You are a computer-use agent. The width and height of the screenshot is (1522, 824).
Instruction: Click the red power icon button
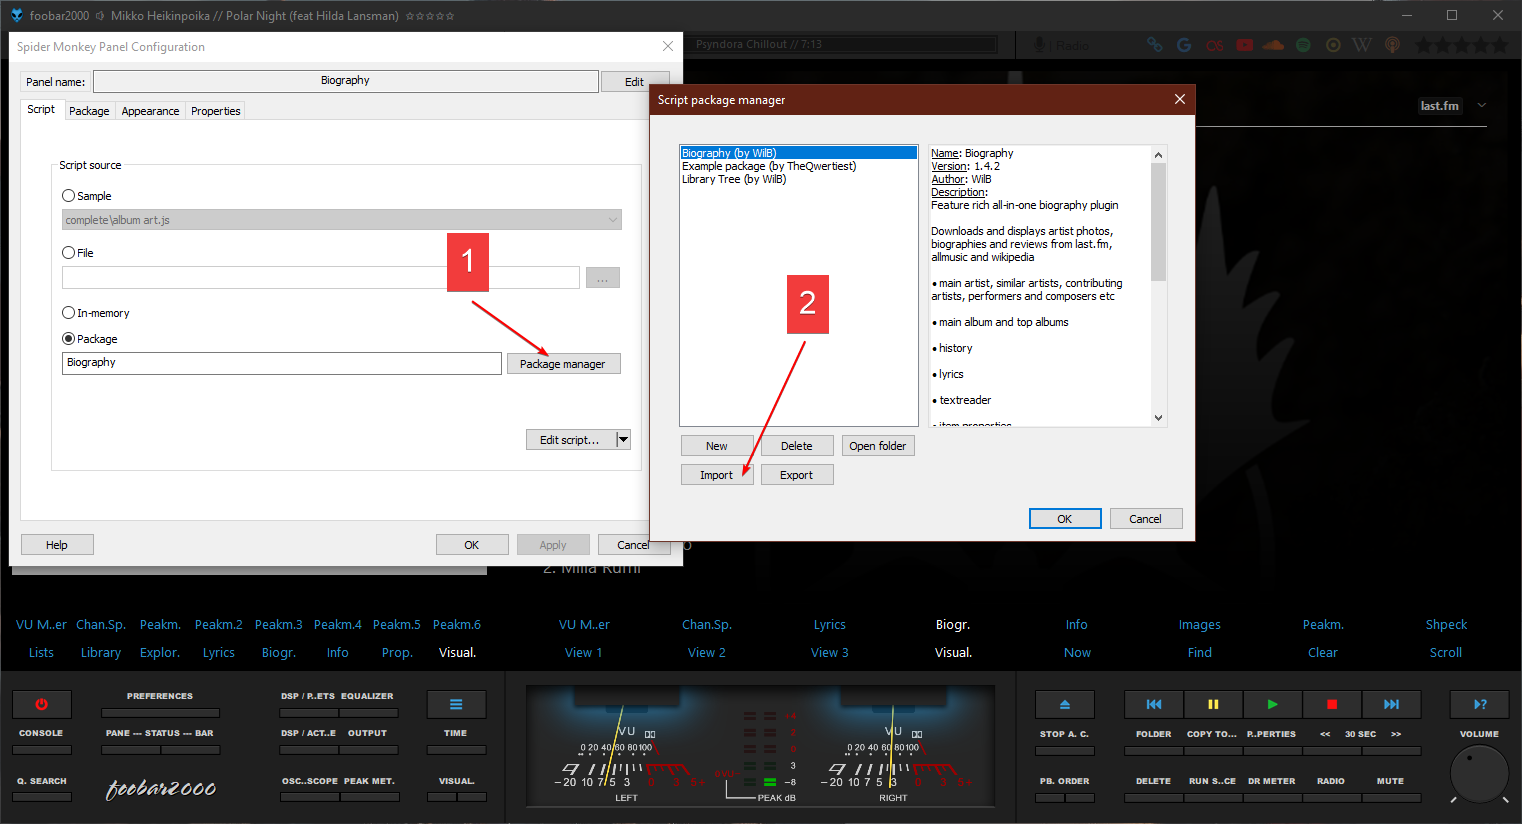point(41,704)
